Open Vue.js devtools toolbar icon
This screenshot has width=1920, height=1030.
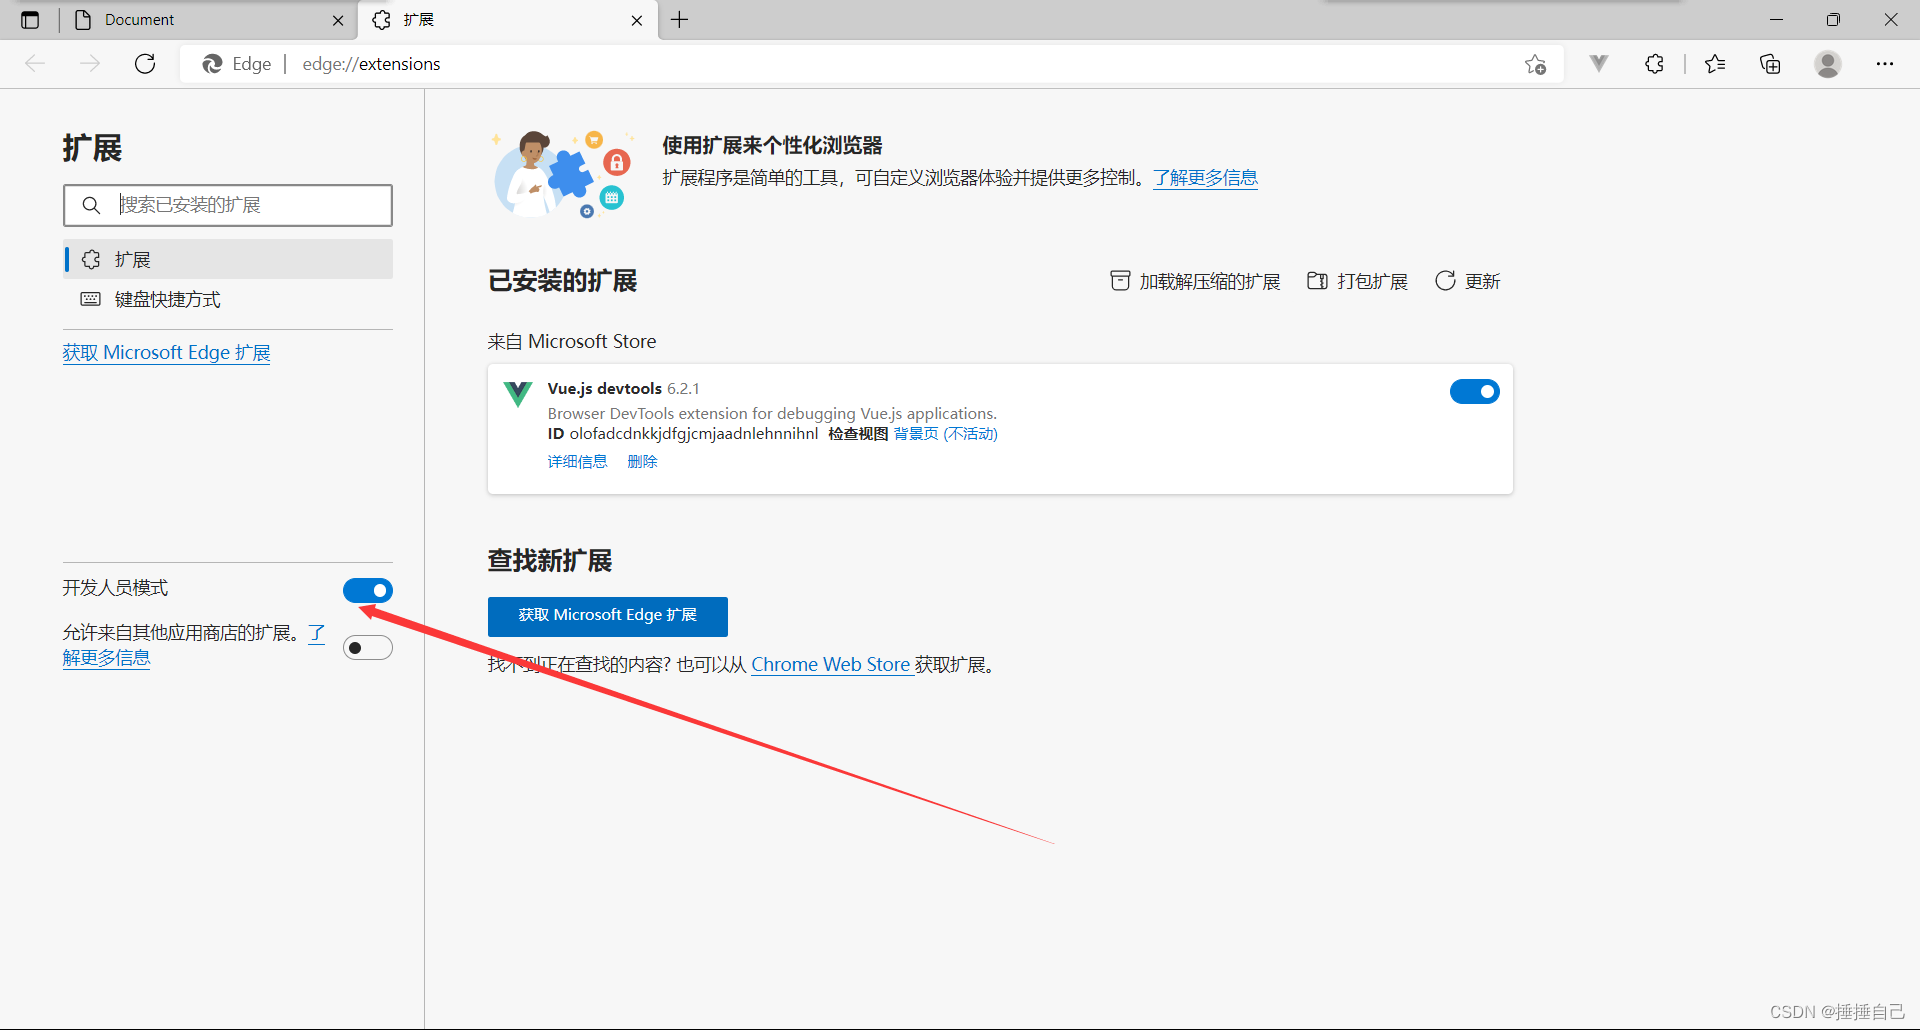(x=1599, y=64)
